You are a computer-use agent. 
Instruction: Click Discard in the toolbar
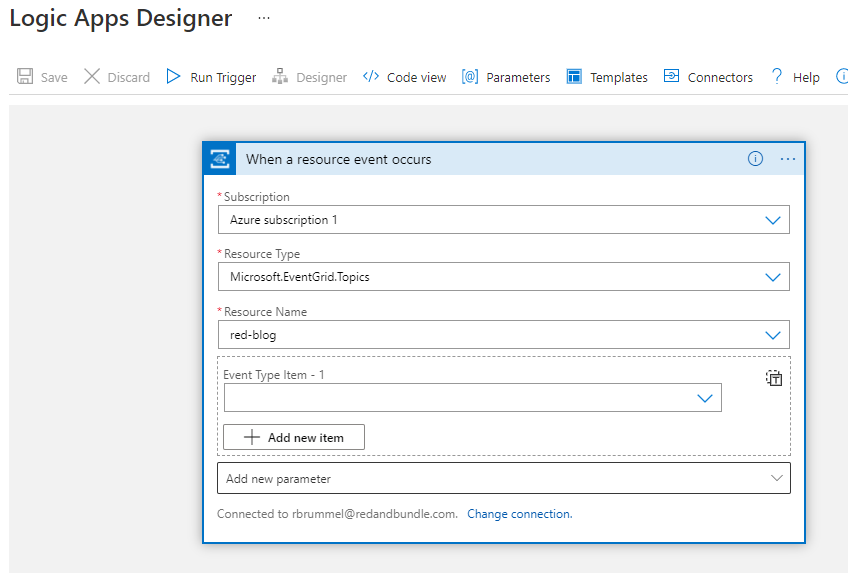pos(117,77)
